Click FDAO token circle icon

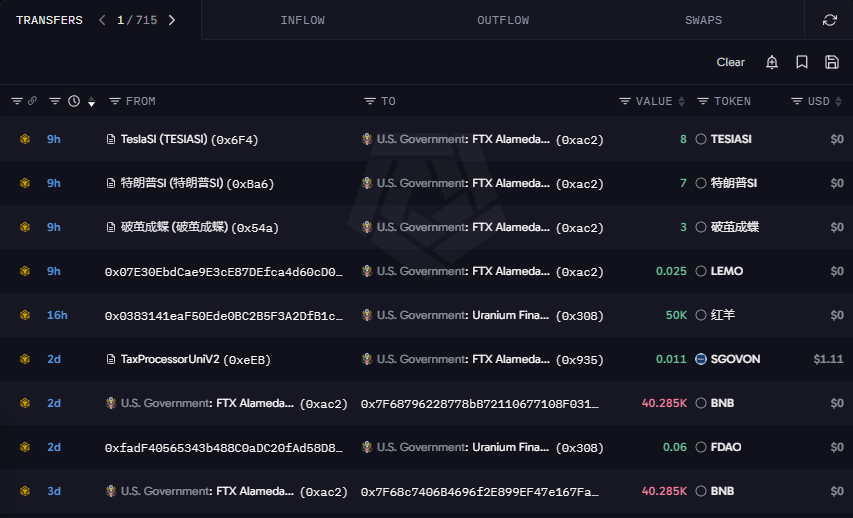pos(701,447)
